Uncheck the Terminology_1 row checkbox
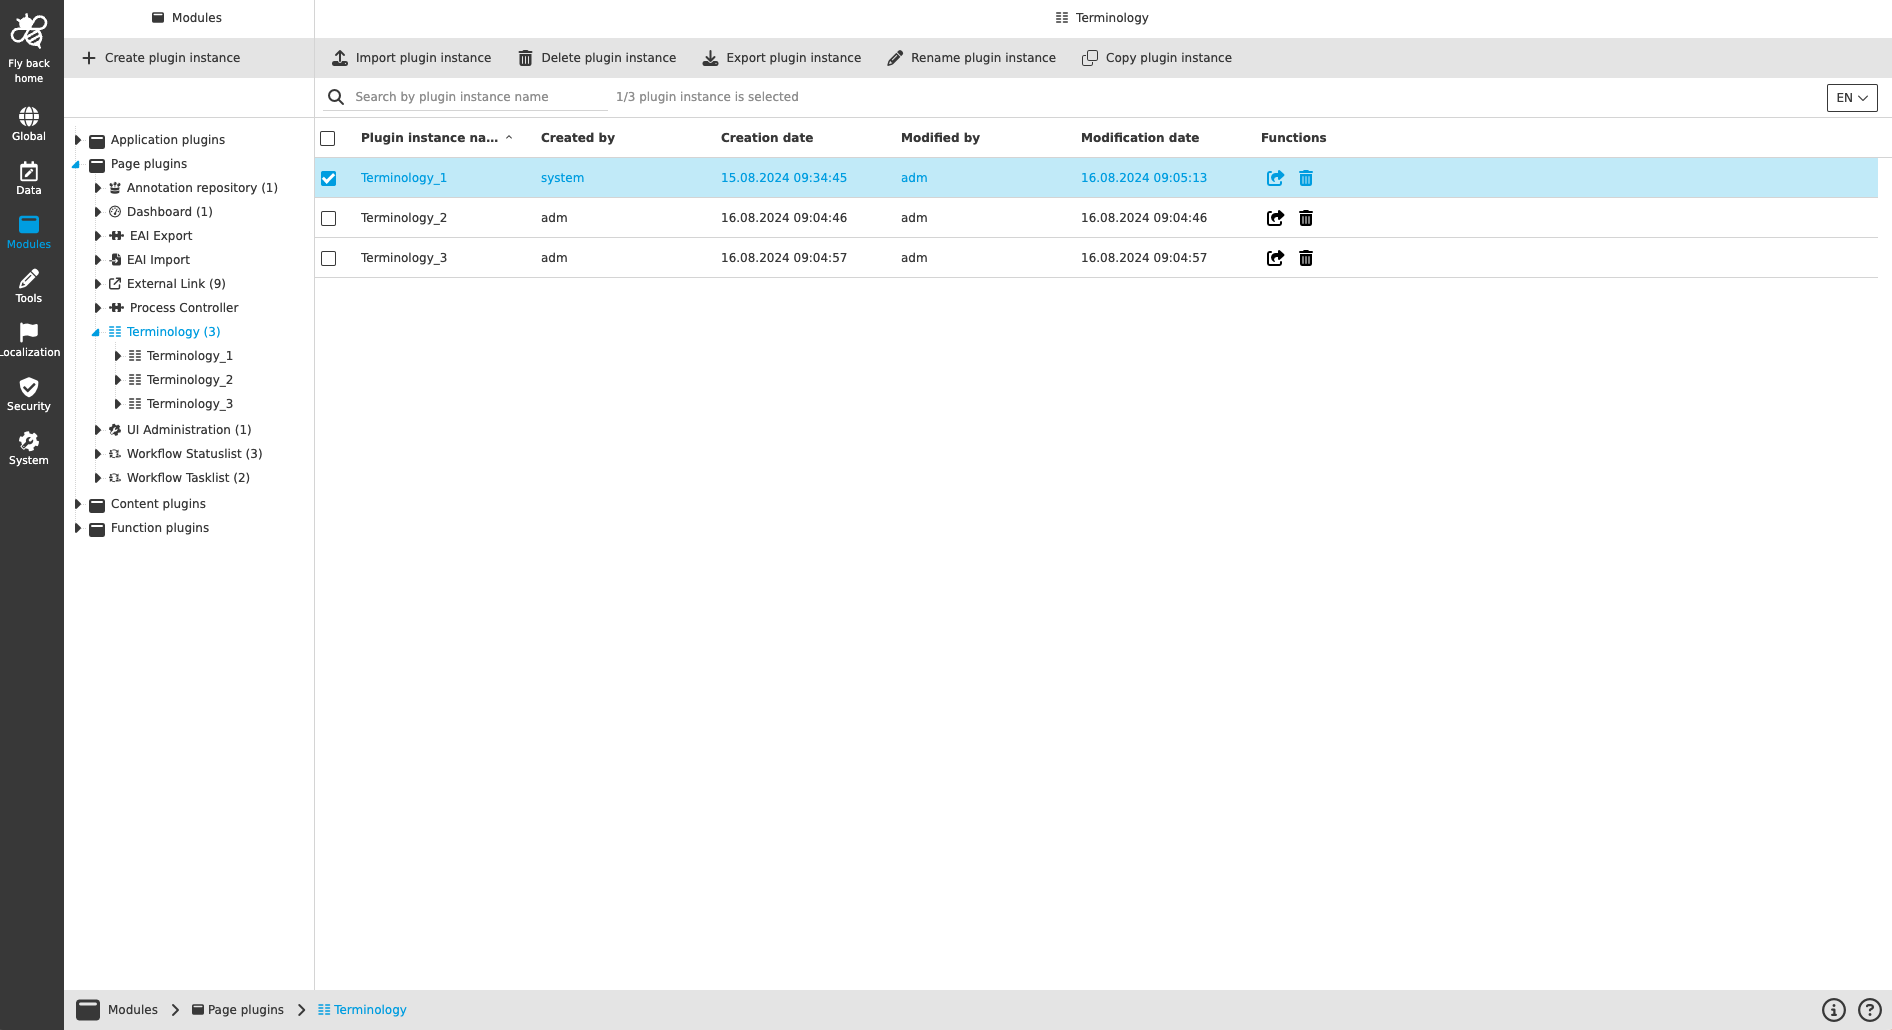The image size is (1892, 1030). click(x=328, y=178)
